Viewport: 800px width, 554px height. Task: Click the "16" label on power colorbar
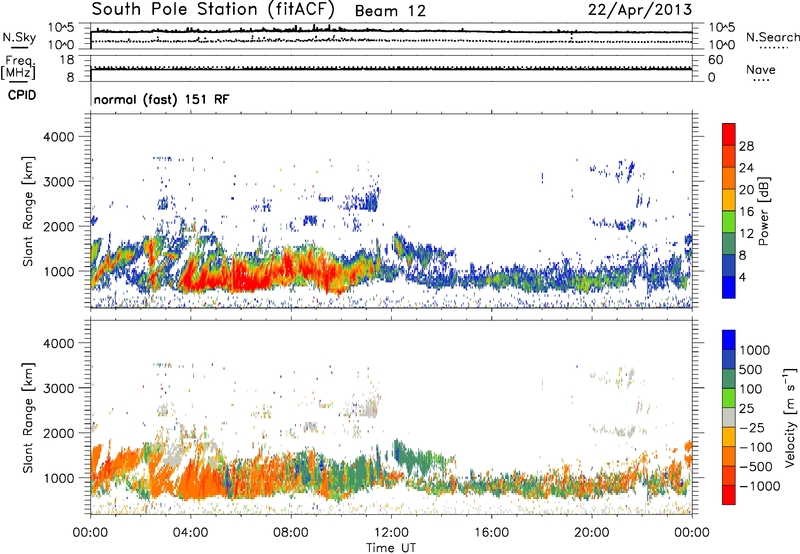(746, 212)
